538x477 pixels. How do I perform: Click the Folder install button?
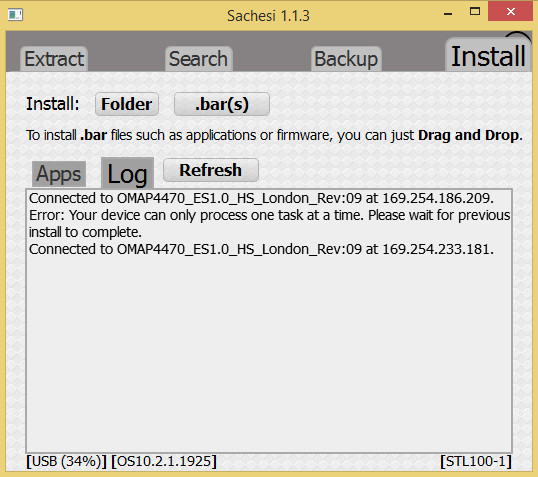[127, 104]
